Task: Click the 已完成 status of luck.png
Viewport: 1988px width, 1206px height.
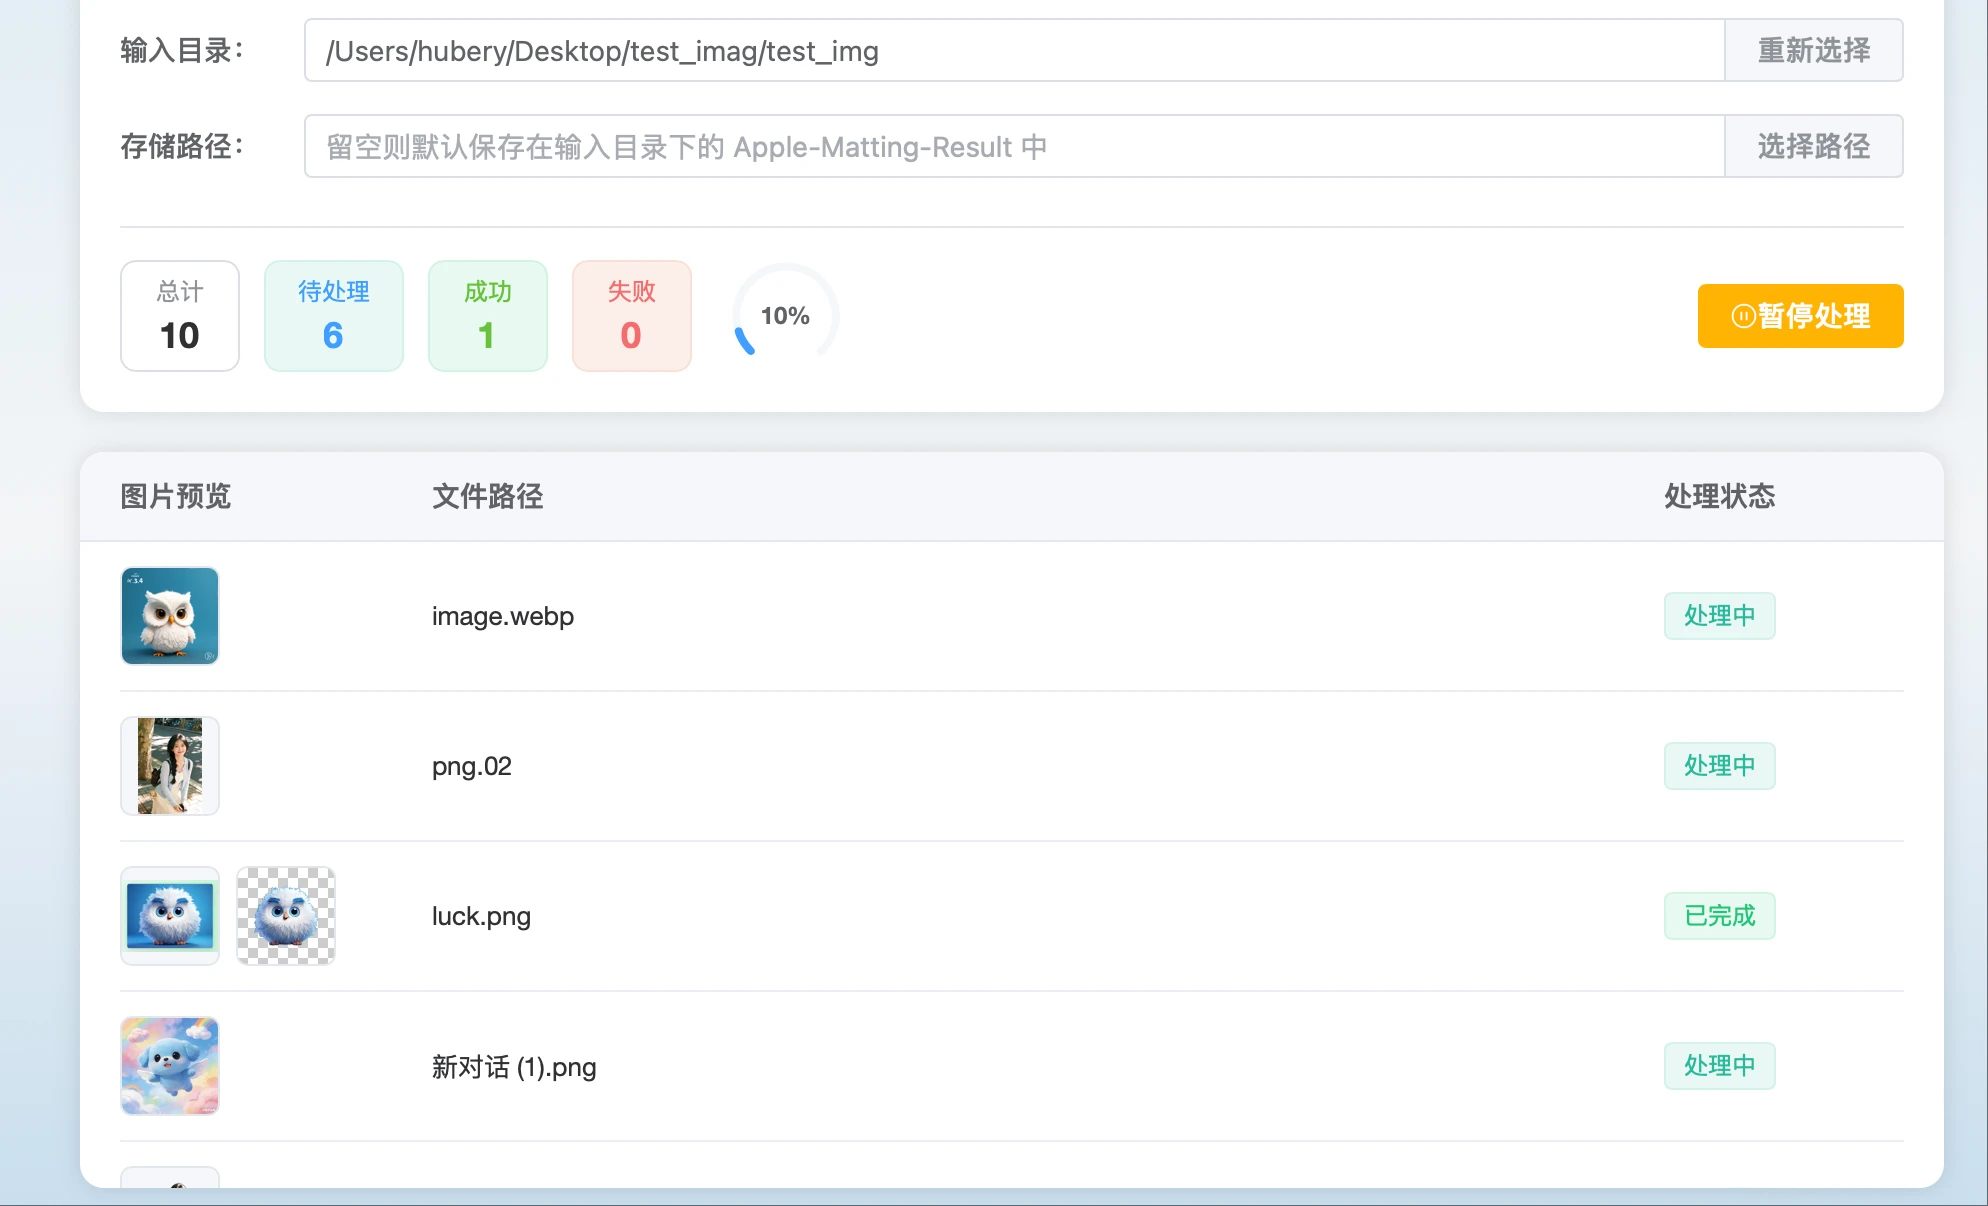Action: point(1720,916)
